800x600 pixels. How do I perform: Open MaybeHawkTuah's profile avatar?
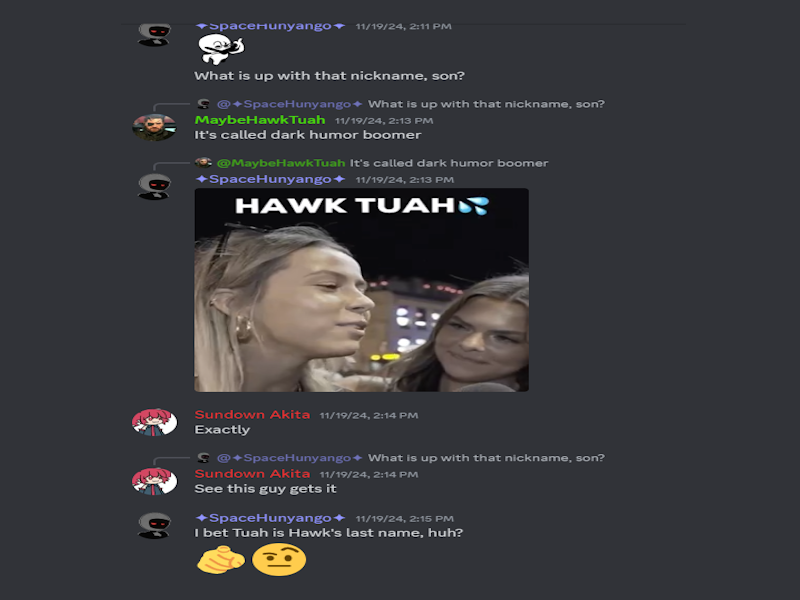(154, 127)
